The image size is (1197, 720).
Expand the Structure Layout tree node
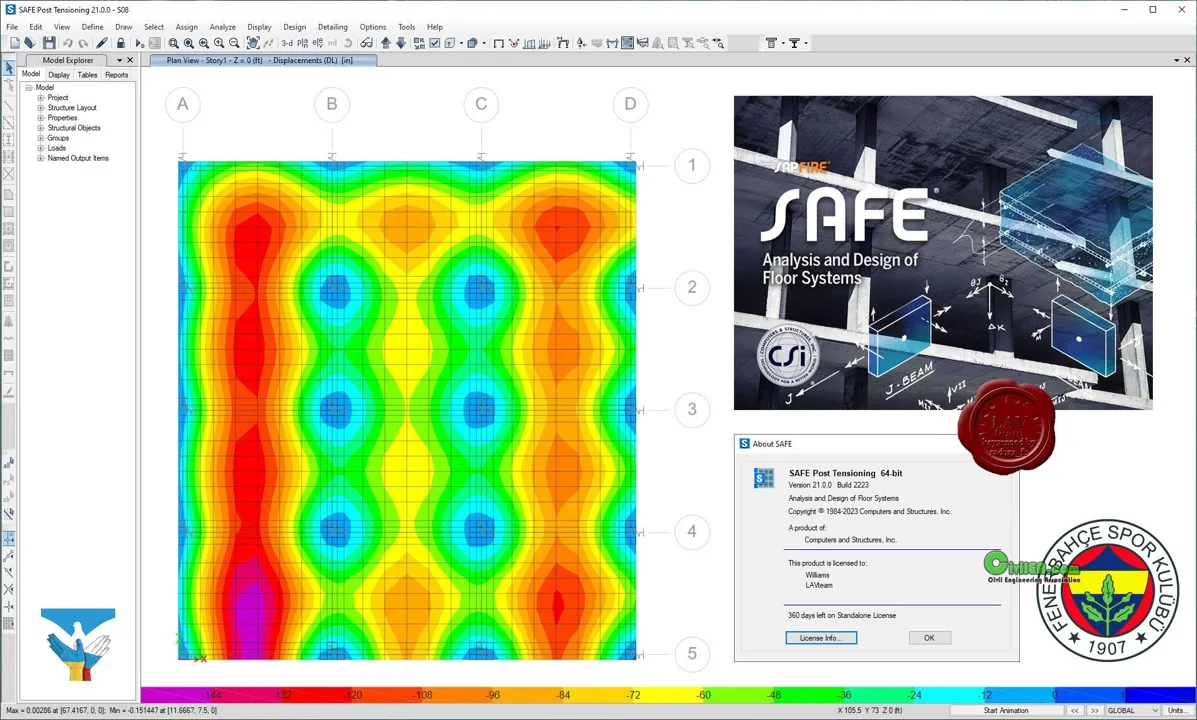(x=40, y=108)
